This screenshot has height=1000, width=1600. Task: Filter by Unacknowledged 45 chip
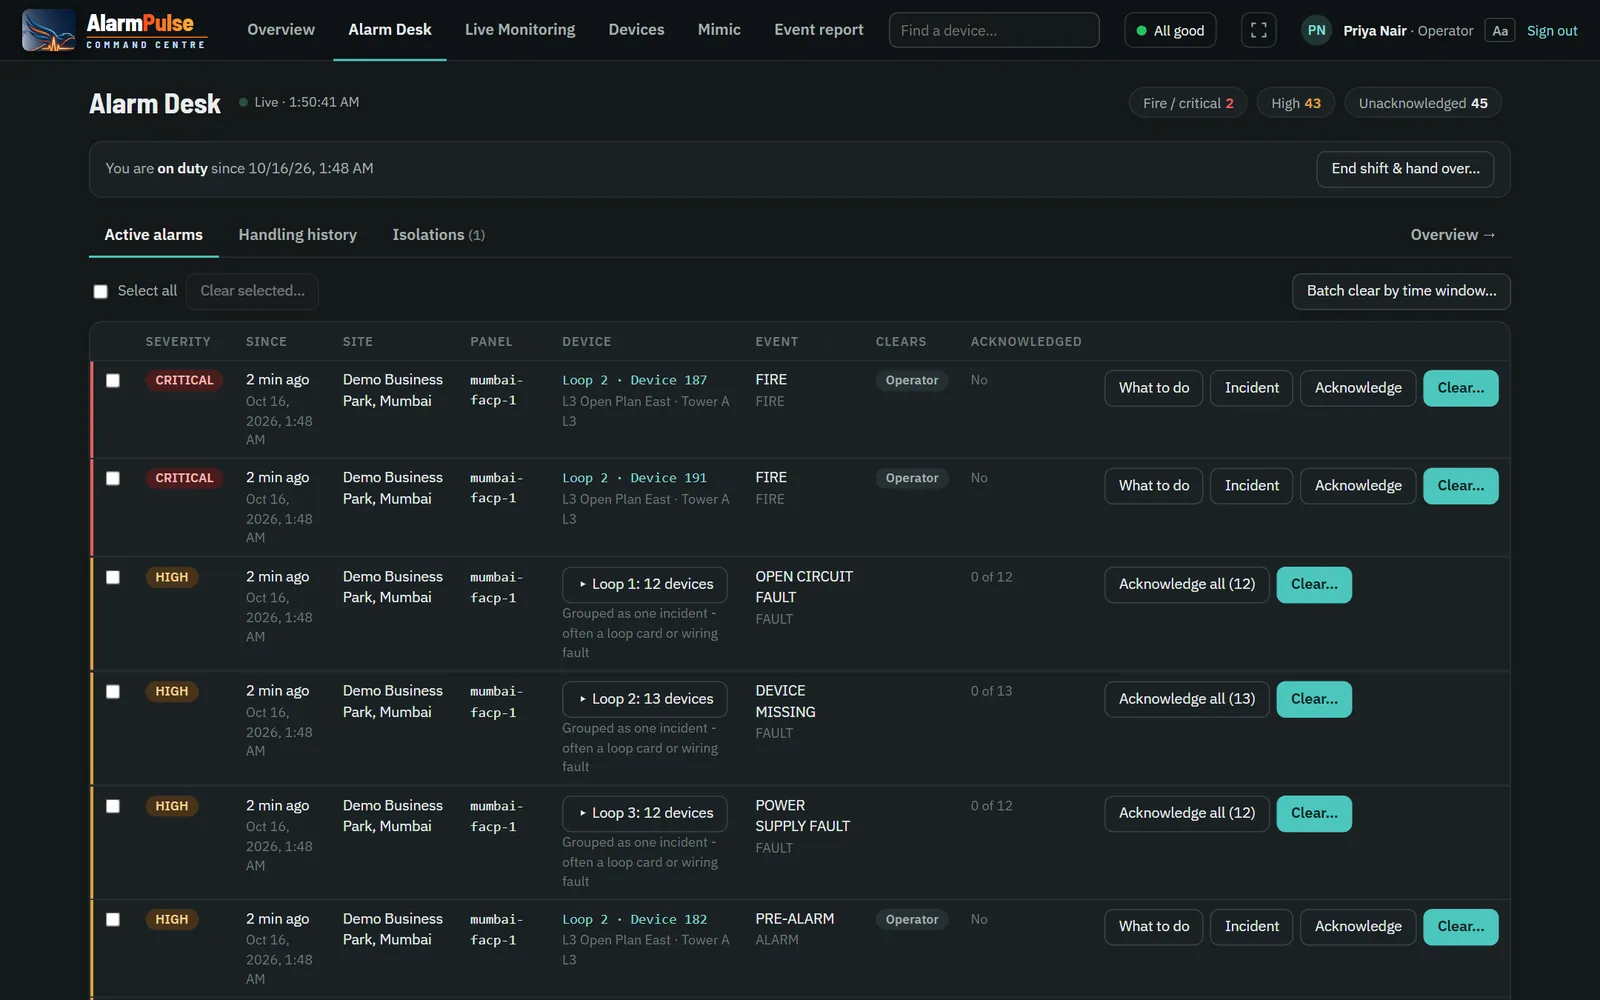[x=1423, y=103]
